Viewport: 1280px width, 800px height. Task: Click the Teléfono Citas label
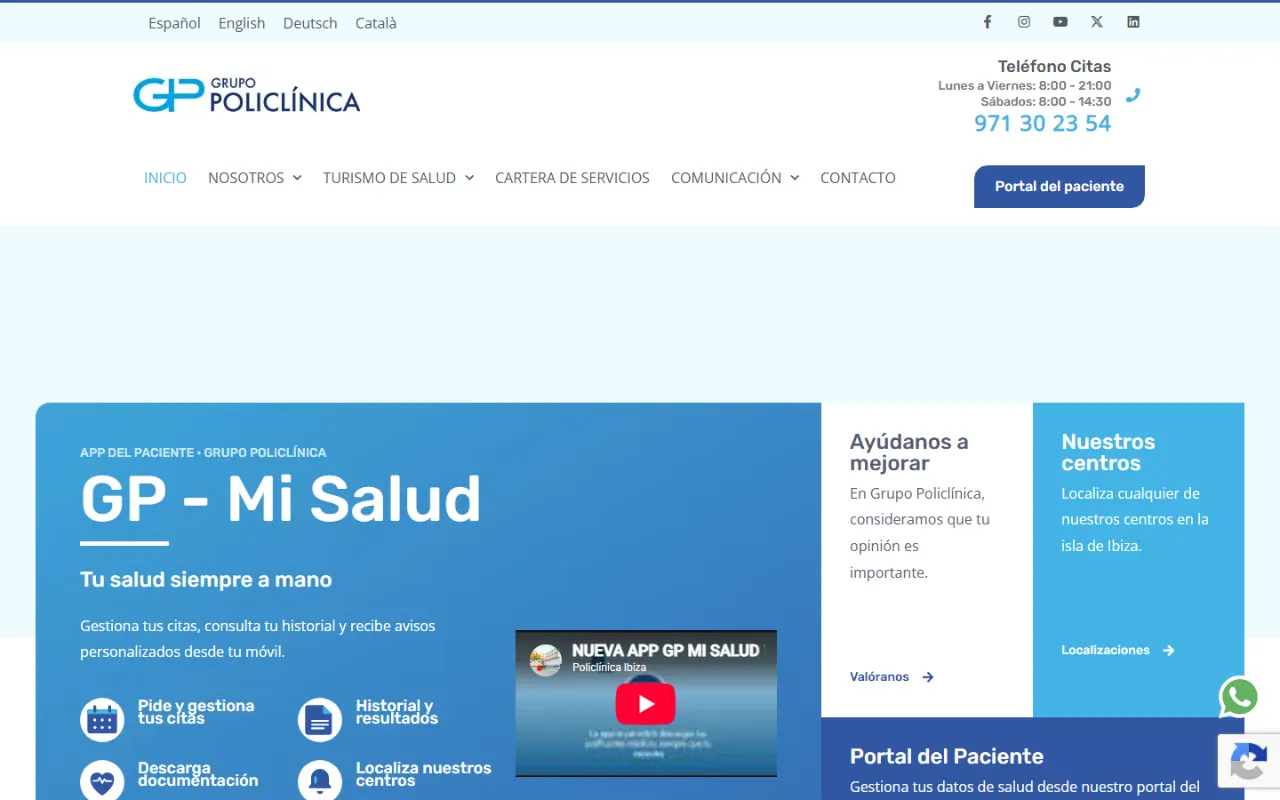(x=1054, y=66)
